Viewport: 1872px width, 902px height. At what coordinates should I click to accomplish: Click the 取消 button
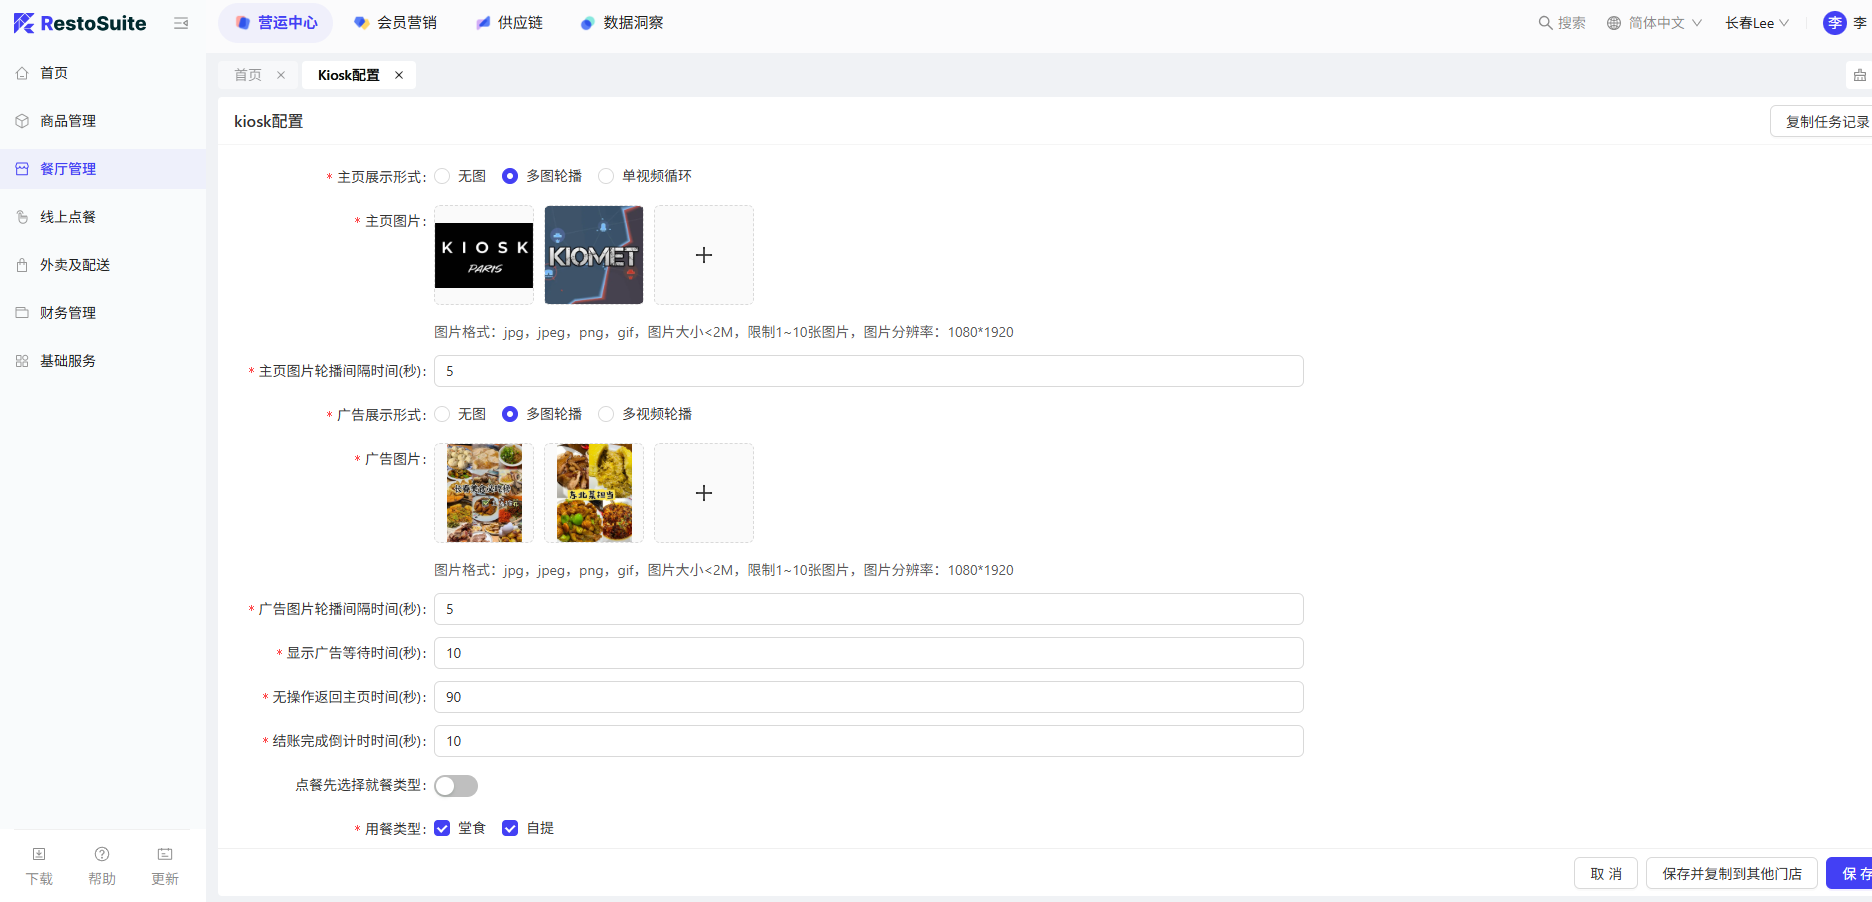point(1606,873)
